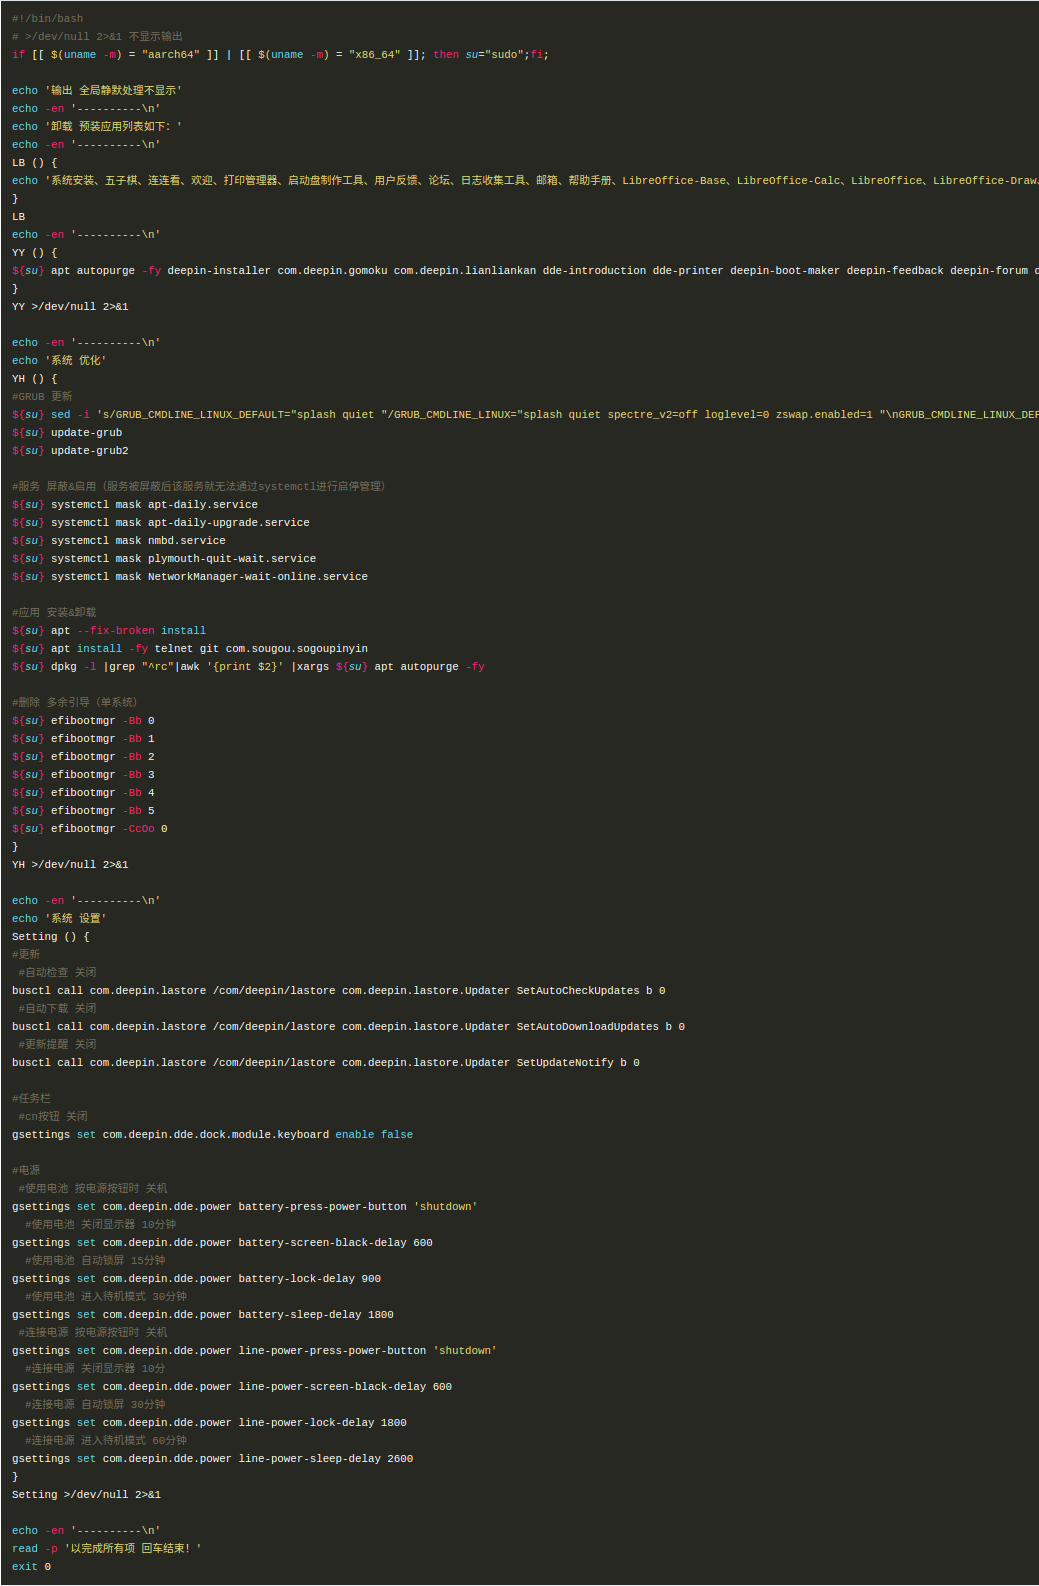1039x1586 pixels.
Task: Click the 'if [[ $(uname -m) = "aarch64"' line
Action: [x=280, y=55]
